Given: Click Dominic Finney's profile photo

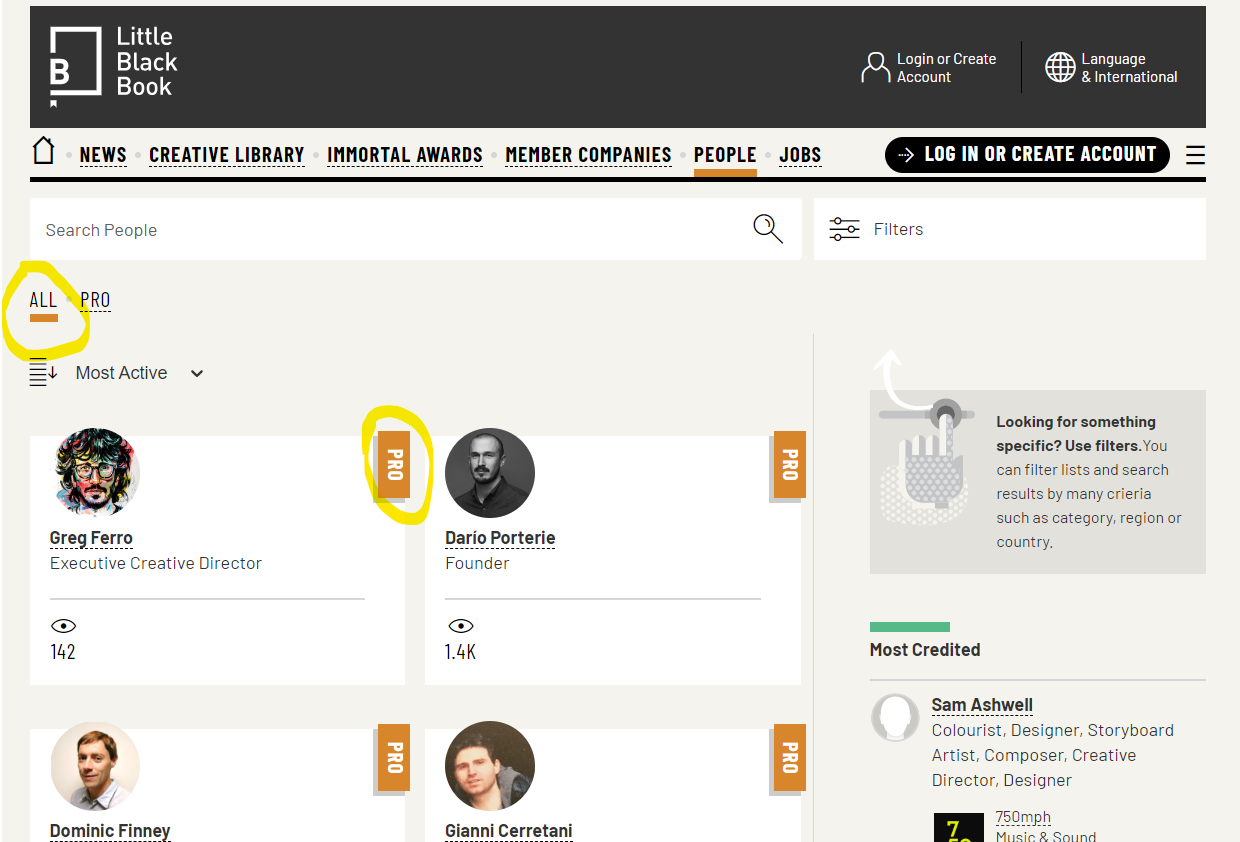Looking at the screenshot, I should [95, 766].
